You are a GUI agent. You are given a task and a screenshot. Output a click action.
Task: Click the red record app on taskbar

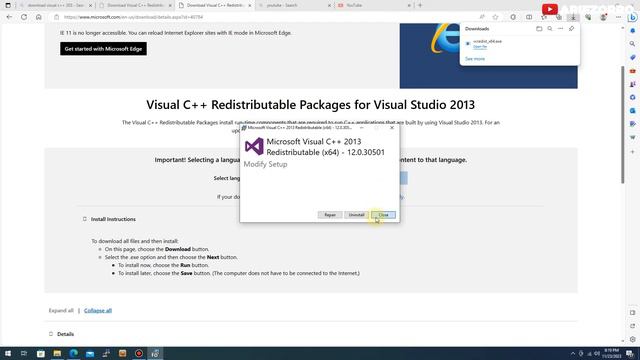click(x=139, y=353)
